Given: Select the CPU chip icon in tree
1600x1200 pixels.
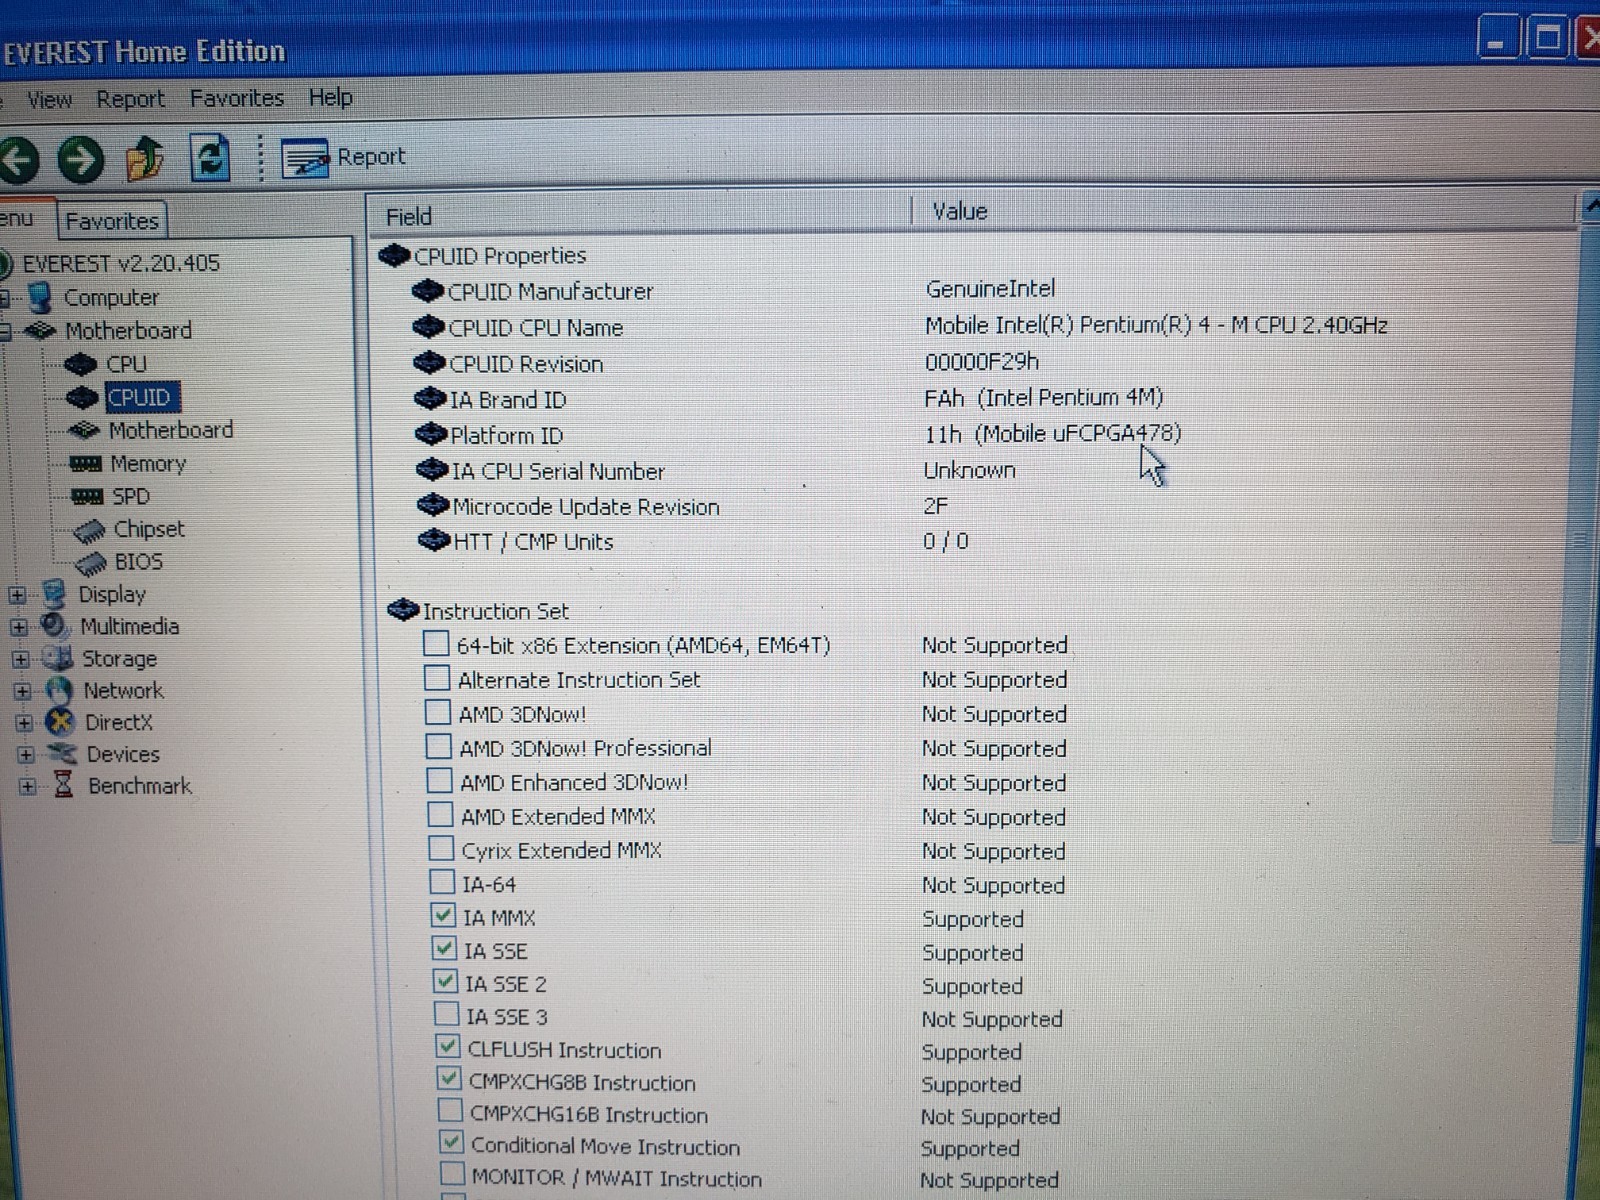Looking at the screenshot, I should tap(80, 364).
